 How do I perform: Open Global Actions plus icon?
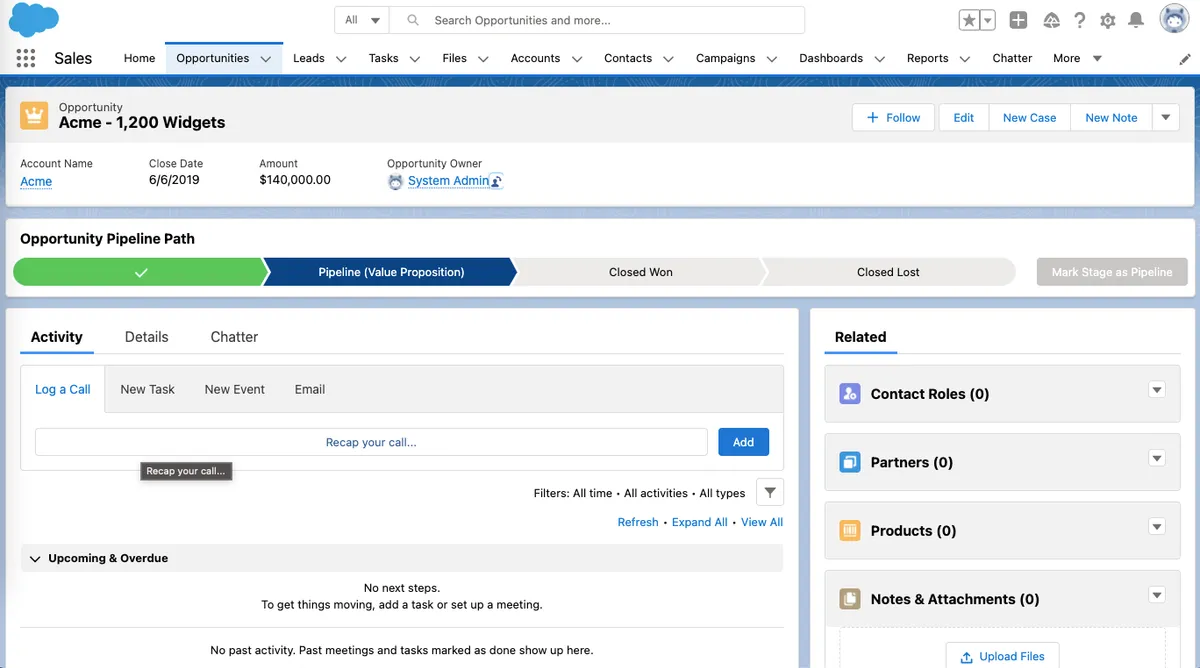(1018, 20)
